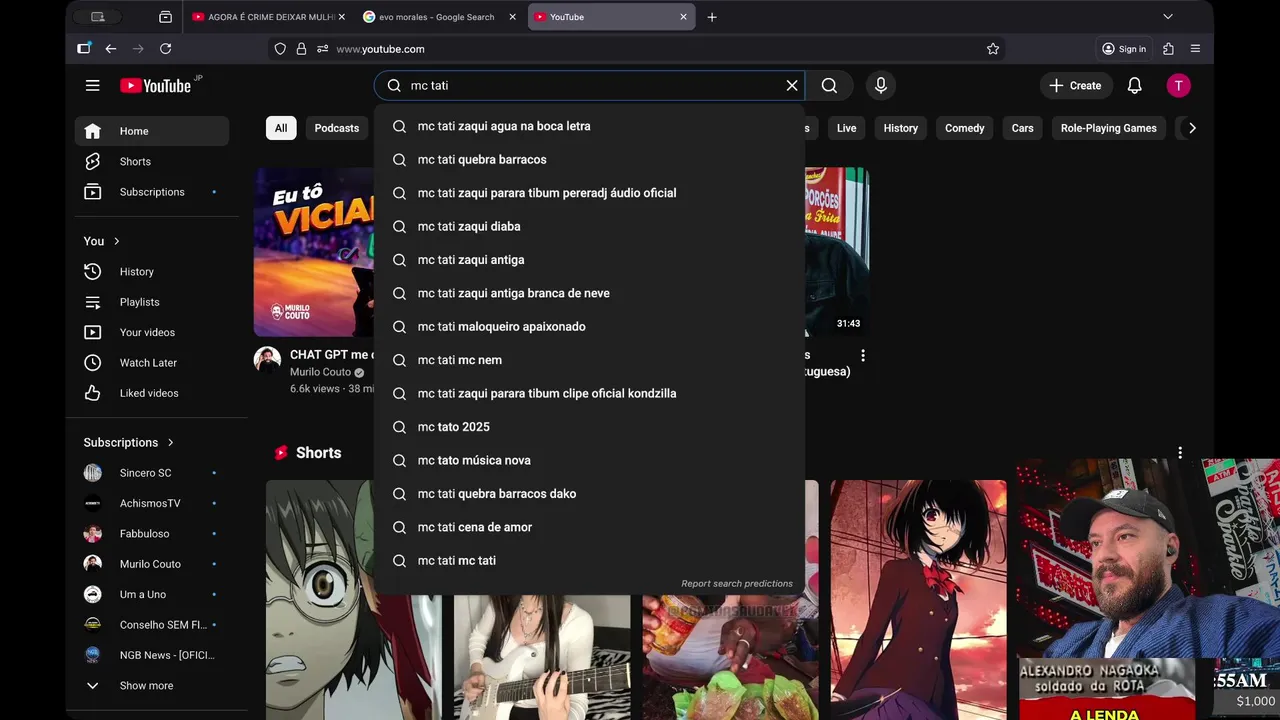
Task: Open AchismosTV channel
Action: 151,503
